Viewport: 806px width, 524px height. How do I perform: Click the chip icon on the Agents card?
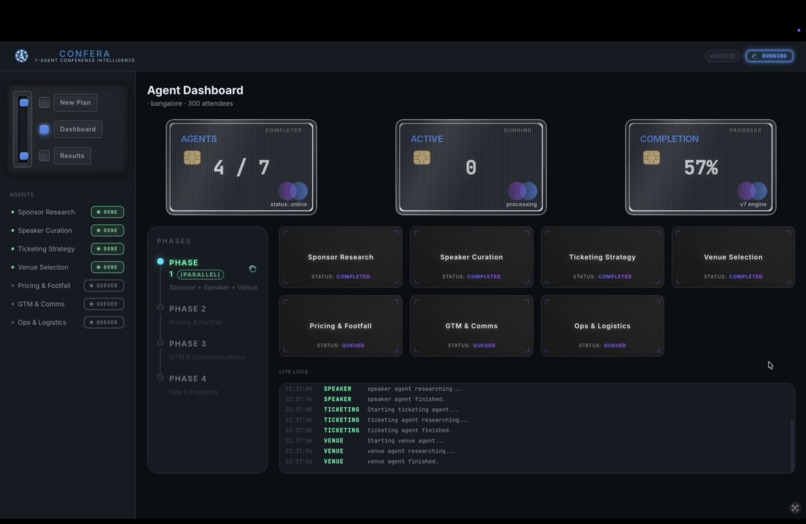192,157
